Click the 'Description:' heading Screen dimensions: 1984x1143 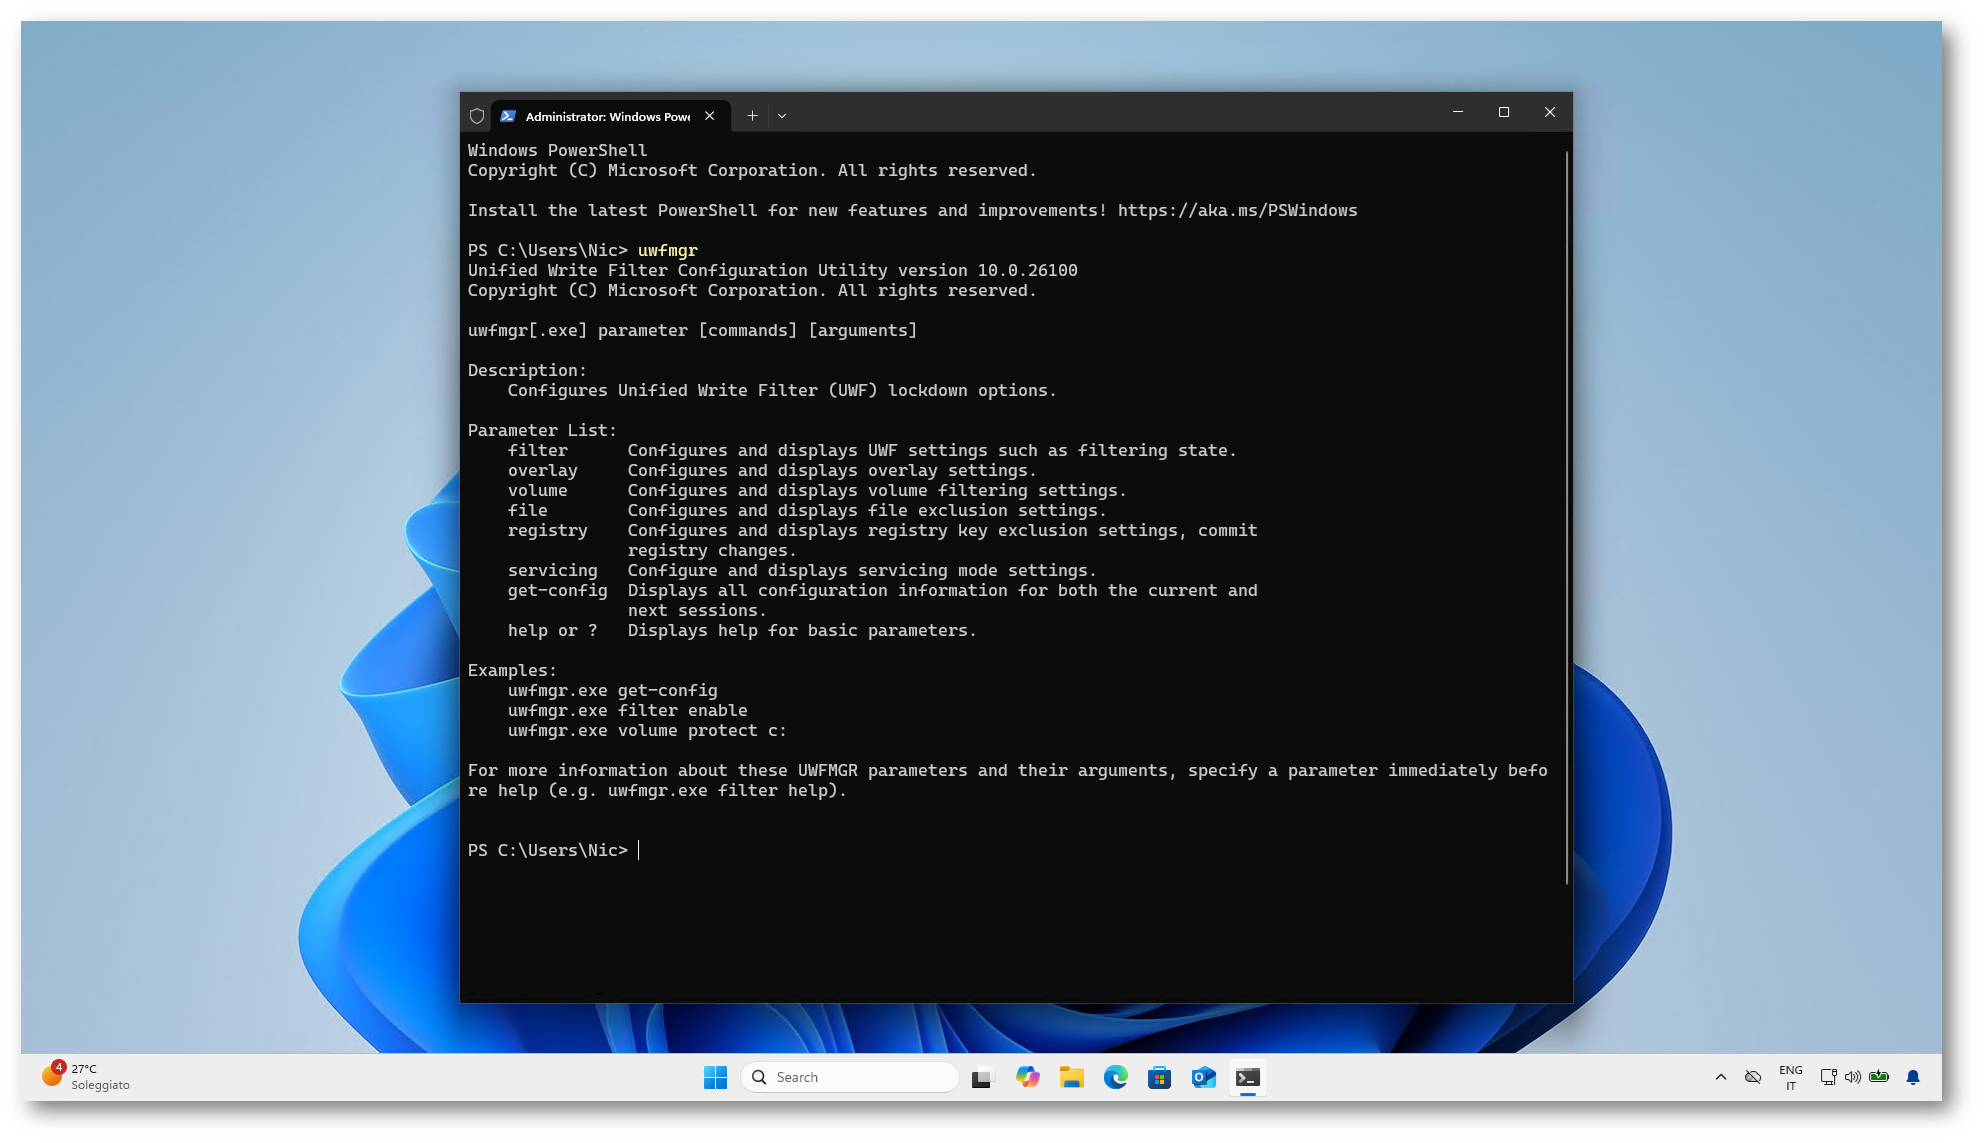coord(527,371)
